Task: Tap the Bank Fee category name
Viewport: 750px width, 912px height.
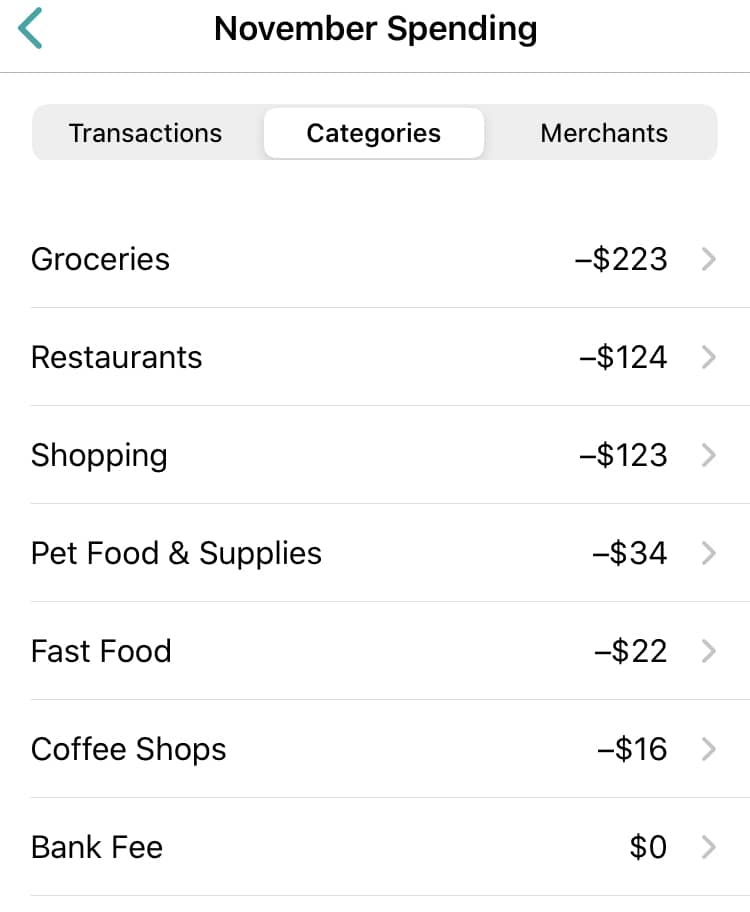Action: 97,847
